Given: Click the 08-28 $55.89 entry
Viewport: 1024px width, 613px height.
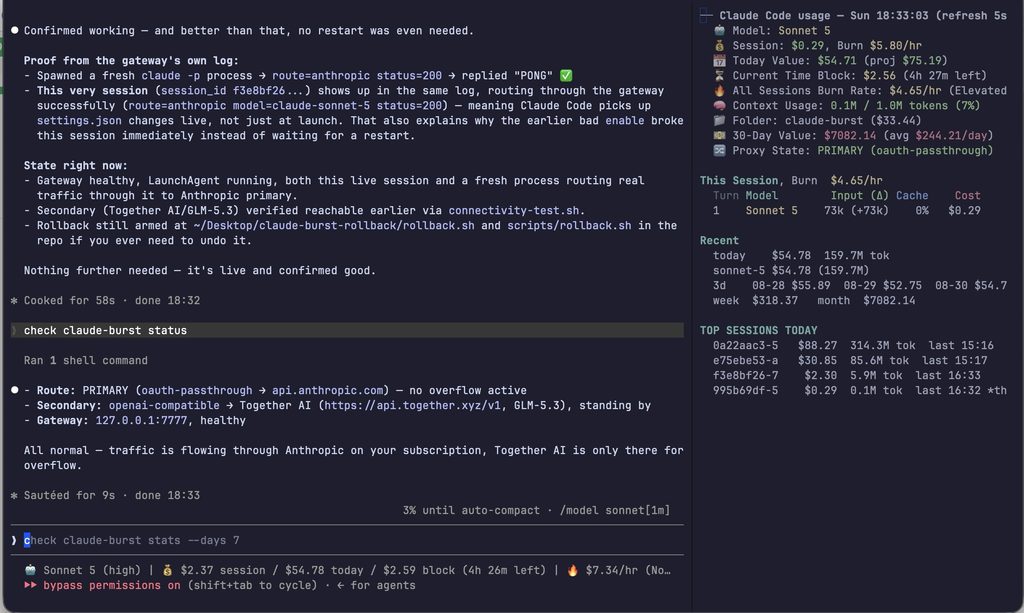Looking at the screenshot, I should pyautogui.click(x=791, y=286).
